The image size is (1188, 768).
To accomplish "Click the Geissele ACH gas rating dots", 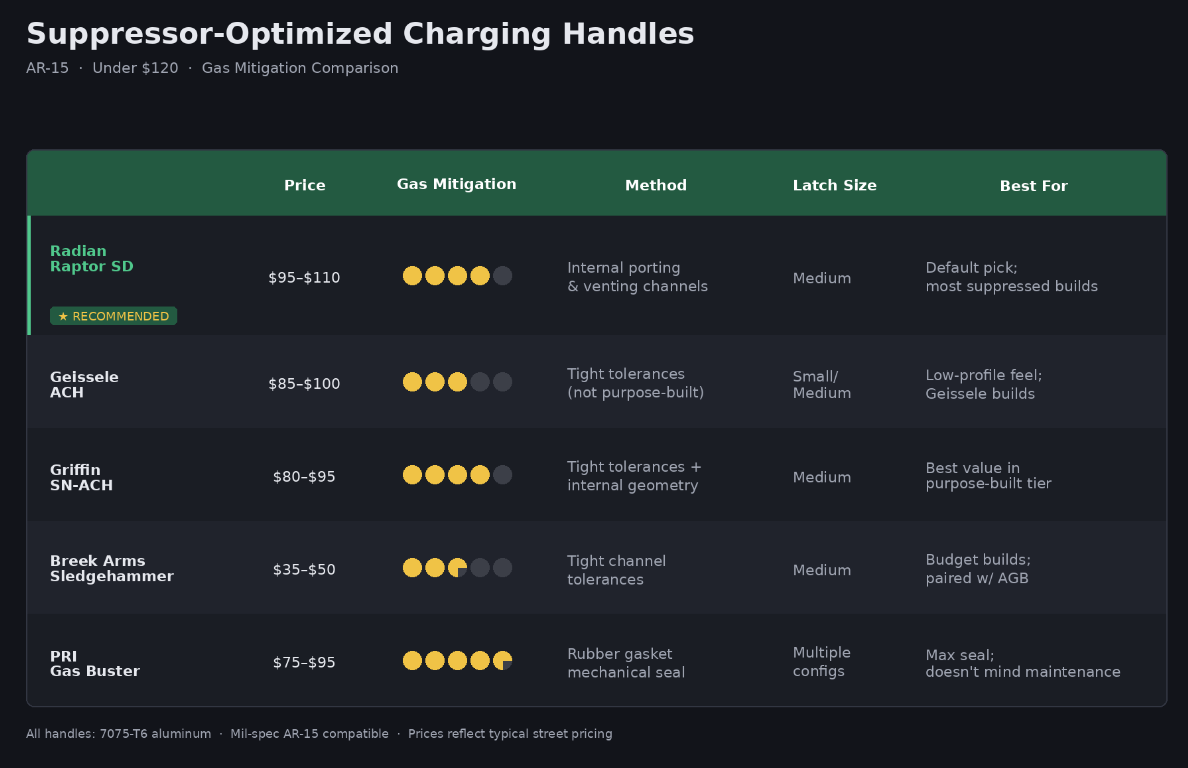I will 457,382.
